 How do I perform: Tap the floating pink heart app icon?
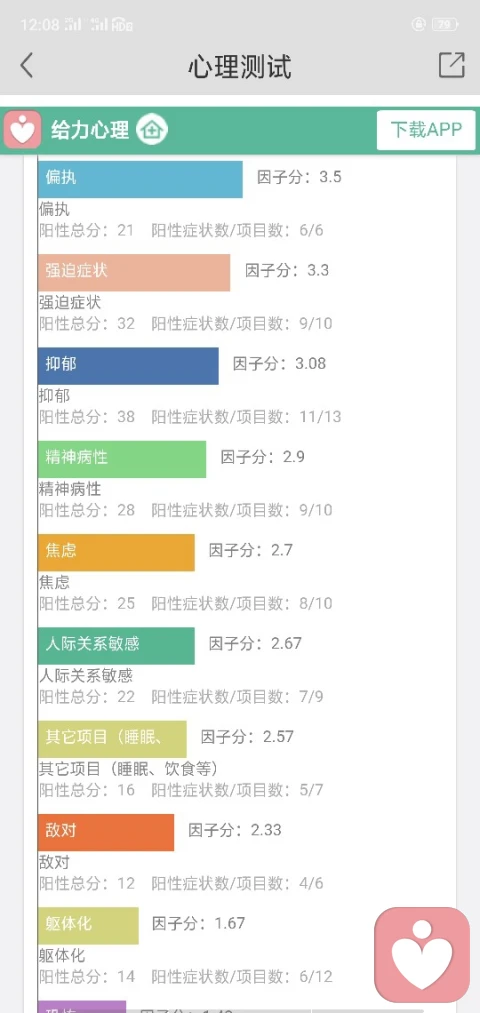[x=423, y=955]
